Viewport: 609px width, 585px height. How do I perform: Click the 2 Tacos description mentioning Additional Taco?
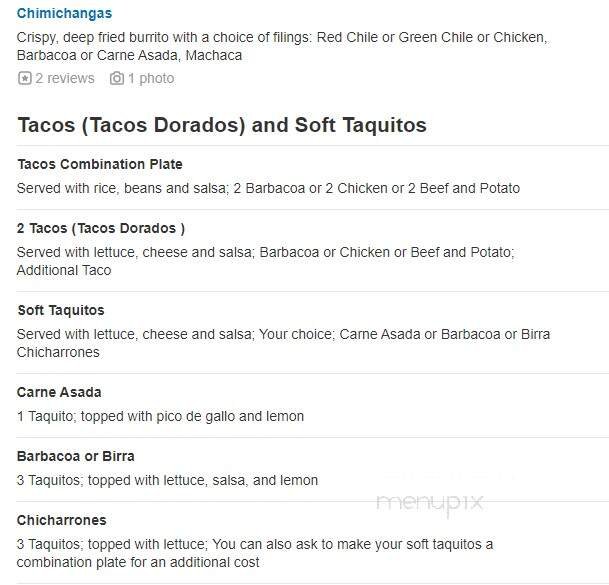265,261
